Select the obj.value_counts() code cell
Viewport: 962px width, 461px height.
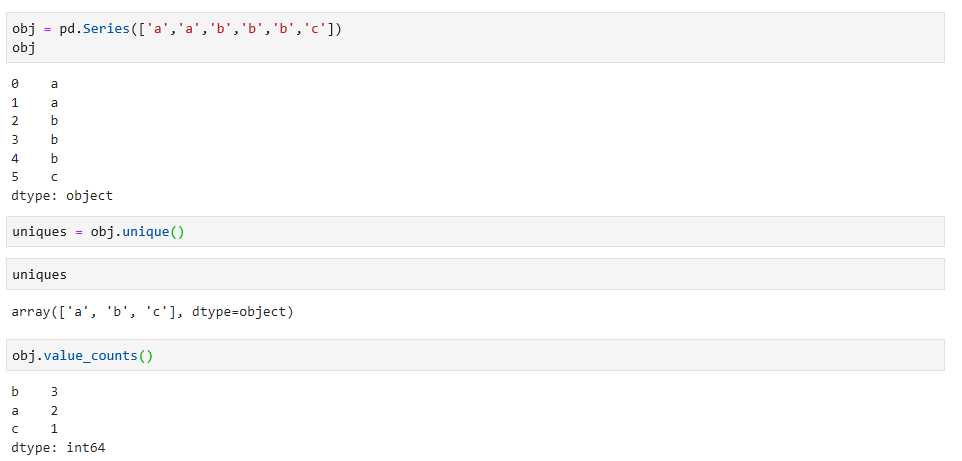tap(475, 355)
